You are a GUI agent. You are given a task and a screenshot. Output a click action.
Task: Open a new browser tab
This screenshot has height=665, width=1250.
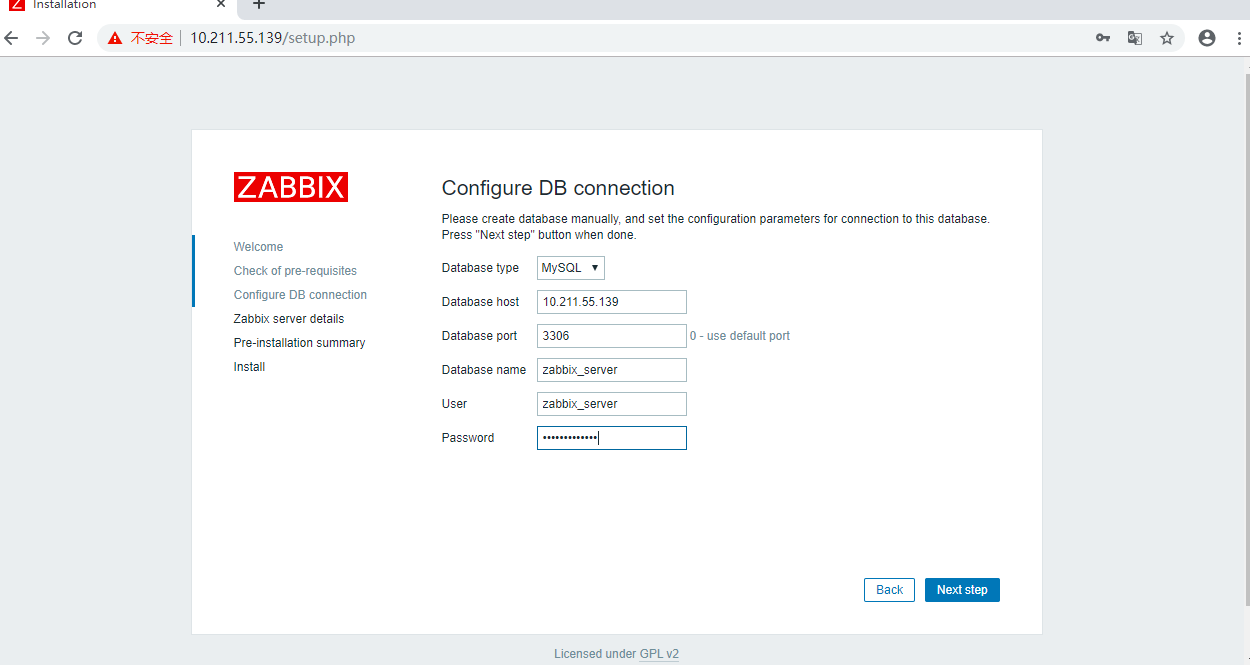(x=259, y=5)
